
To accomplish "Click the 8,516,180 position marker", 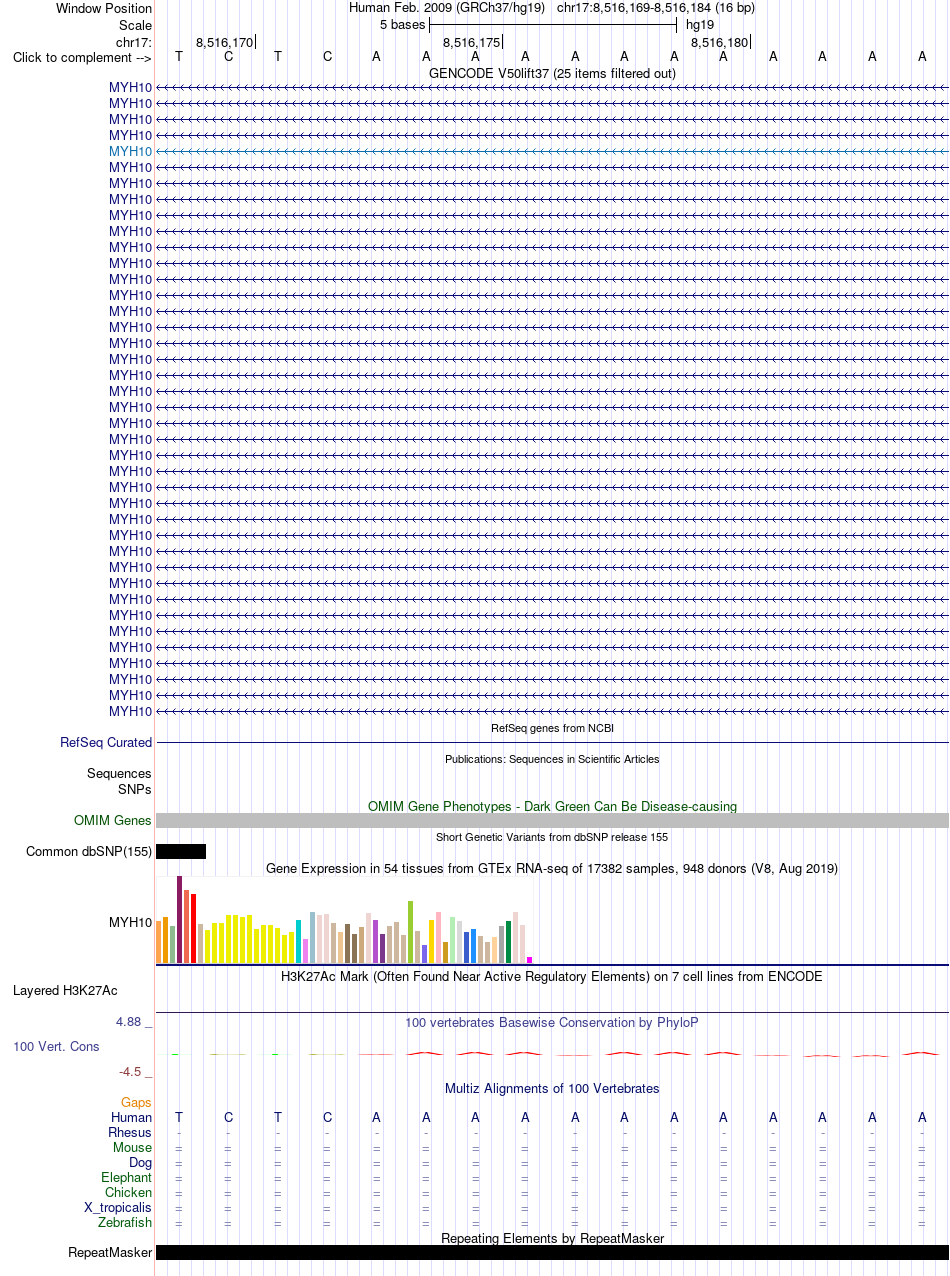I will click(720, 42).
